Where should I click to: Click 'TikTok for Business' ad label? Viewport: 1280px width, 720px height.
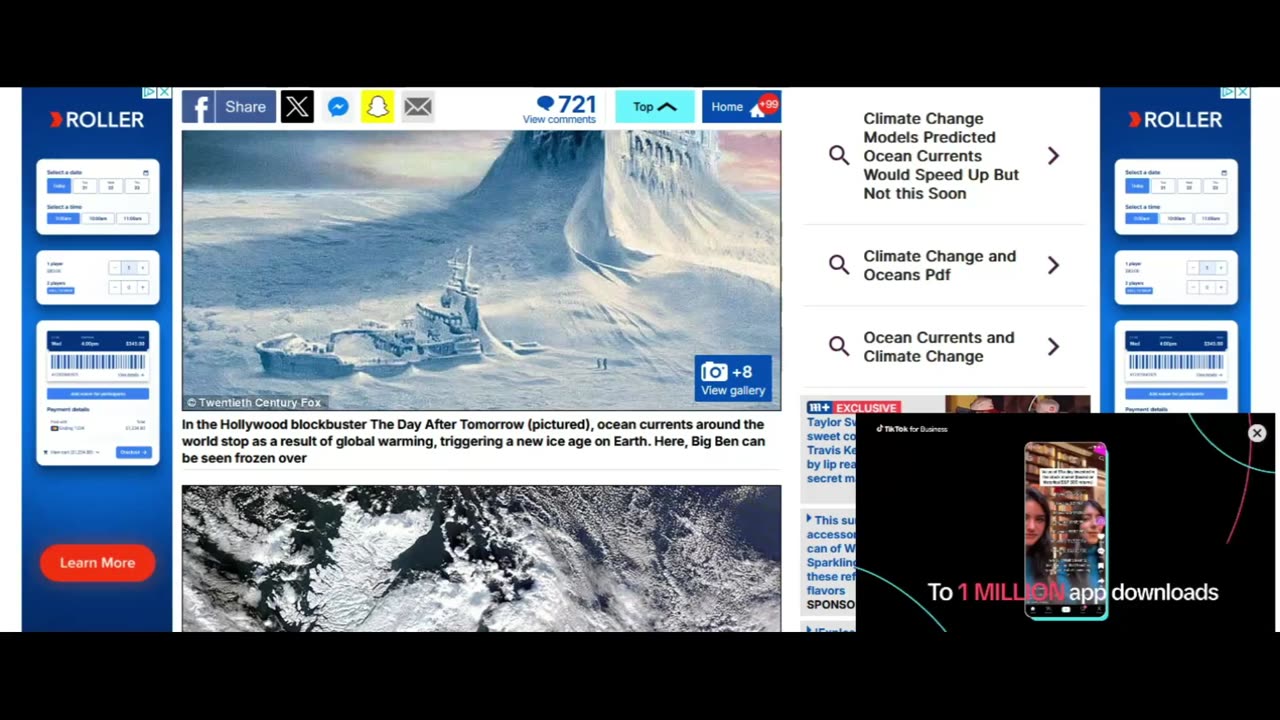pyautogui.click(x=912, y=429)
